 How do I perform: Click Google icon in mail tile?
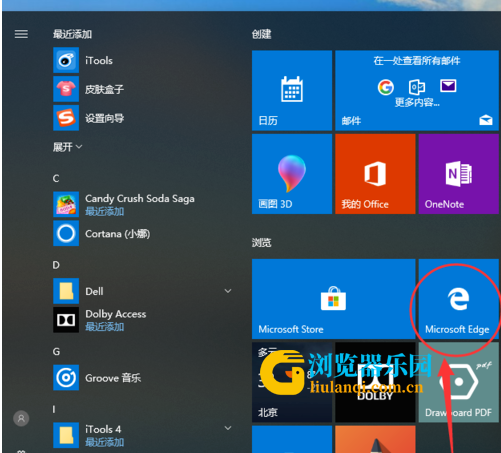coord(386,87)
